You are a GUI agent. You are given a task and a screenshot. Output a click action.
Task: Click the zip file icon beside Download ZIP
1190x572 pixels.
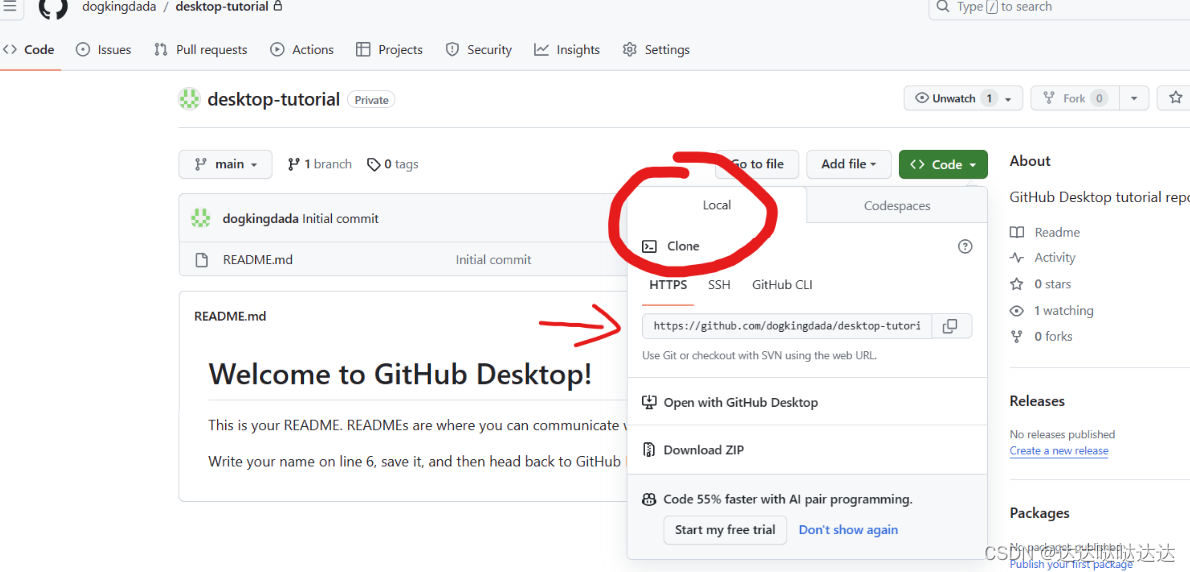pyautogui.click(x=649, y=450)
